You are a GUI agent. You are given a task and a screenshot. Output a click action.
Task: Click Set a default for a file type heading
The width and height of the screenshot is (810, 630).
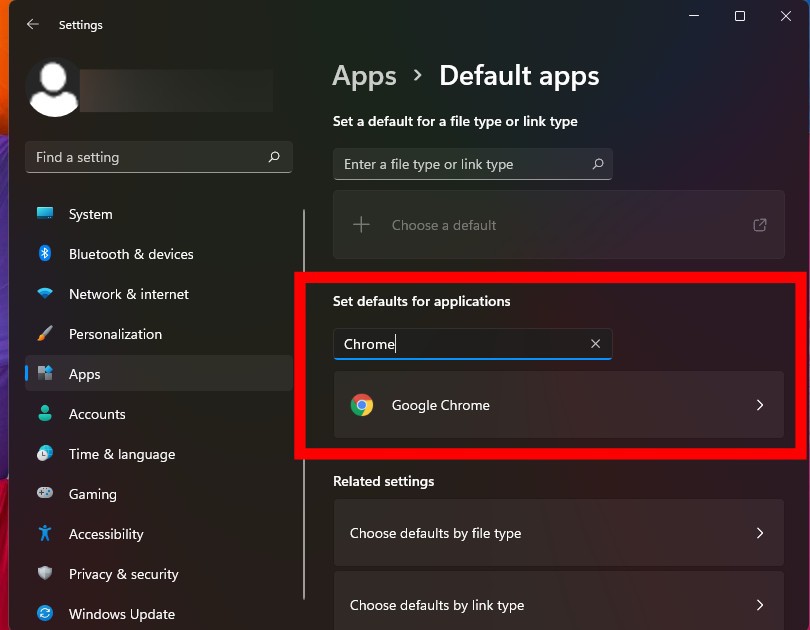point(455,121)
